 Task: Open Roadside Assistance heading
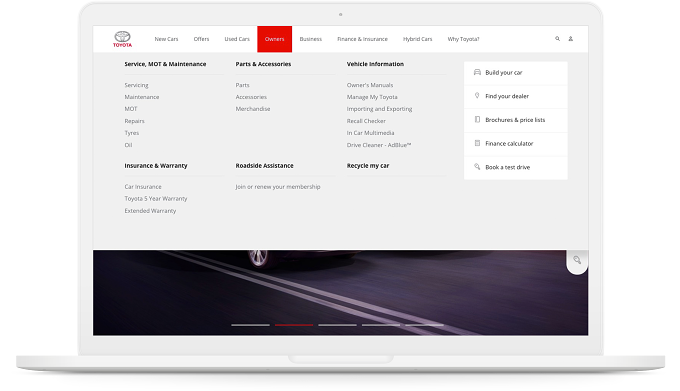coord(265,166)
